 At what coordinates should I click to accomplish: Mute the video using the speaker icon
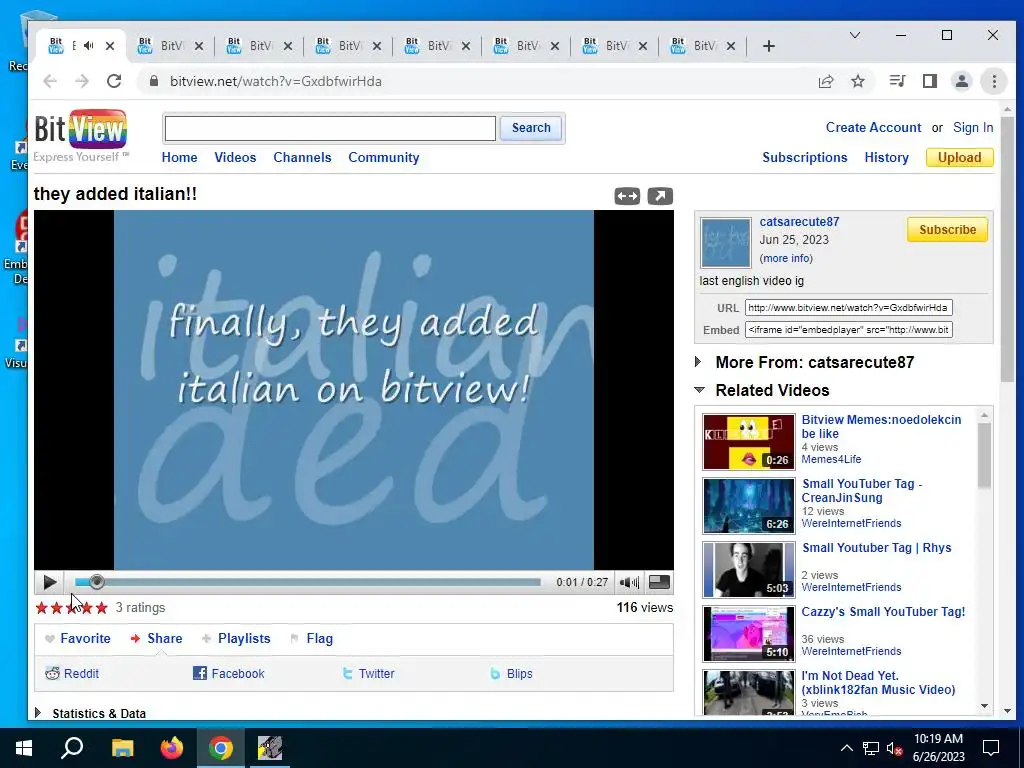pyautogui.click(x=629, y=582)
